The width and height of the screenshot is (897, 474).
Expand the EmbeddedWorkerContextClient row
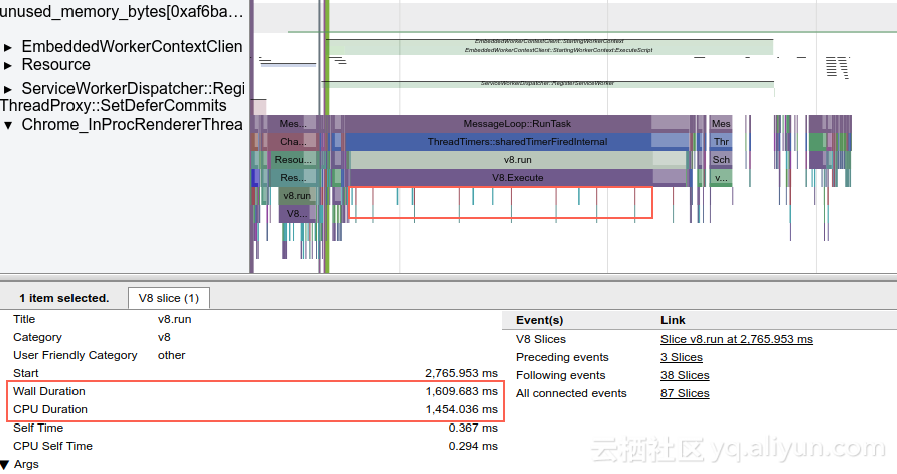(x=7, y=47)
